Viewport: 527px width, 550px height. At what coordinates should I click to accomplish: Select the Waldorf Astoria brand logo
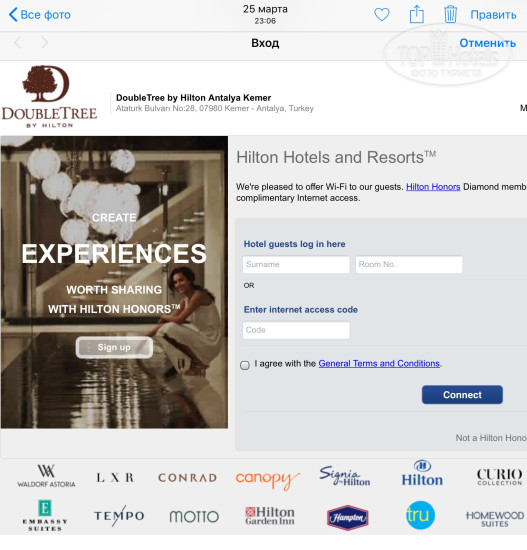[46, 476]
